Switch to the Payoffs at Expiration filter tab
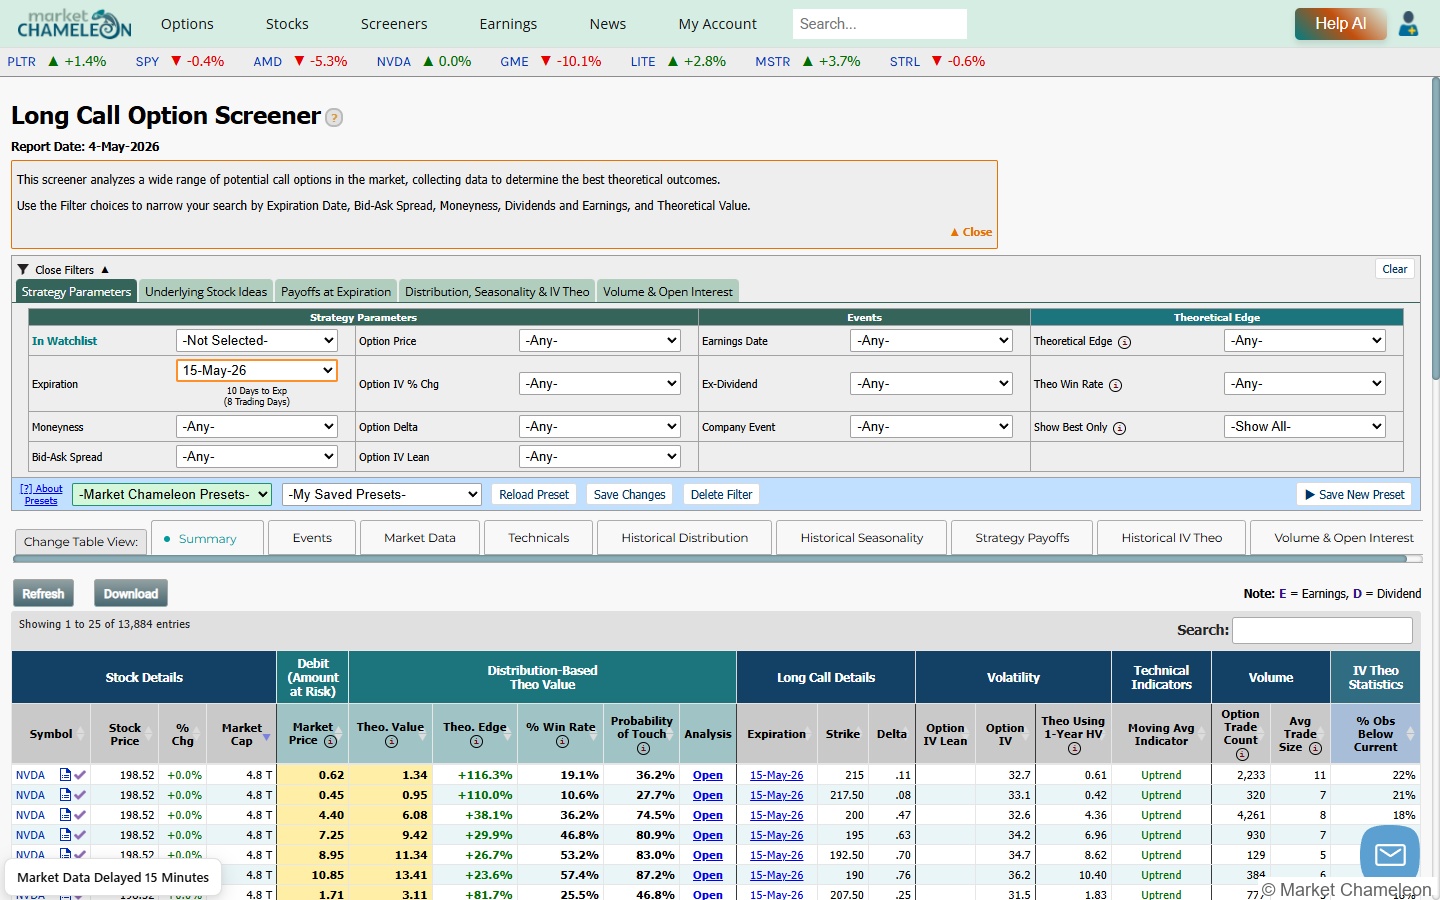The image size is (1440, 900). [x=336, y=292]
